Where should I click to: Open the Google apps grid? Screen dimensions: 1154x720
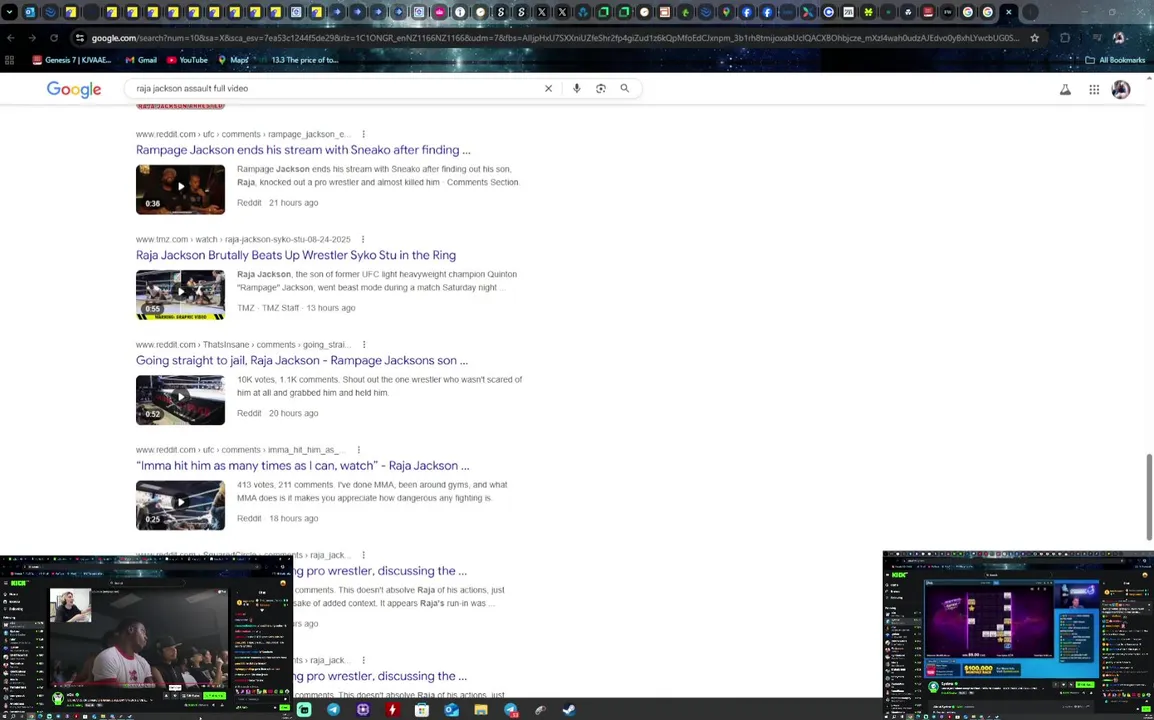[x=1094, y=90]
